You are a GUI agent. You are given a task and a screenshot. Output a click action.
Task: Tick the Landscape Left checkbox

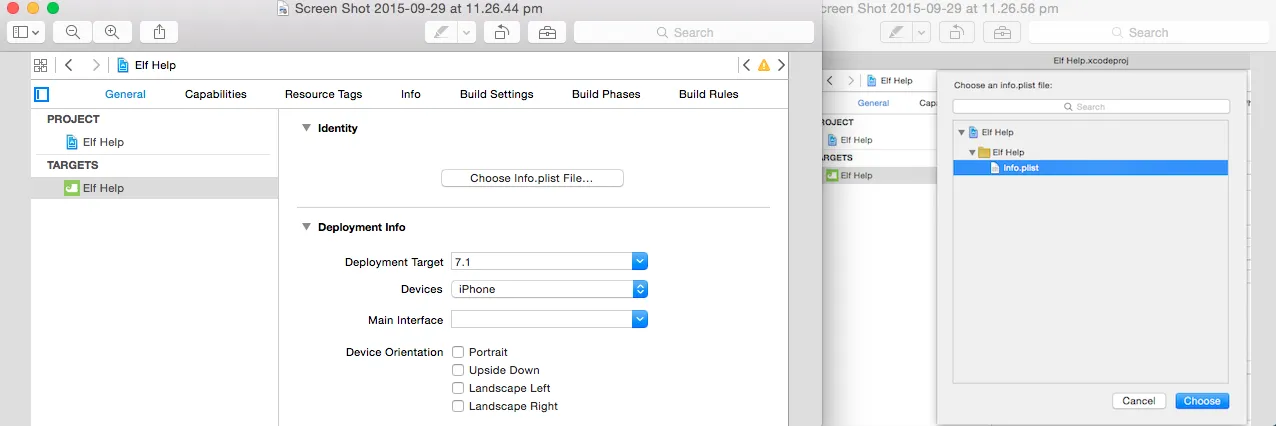coord(458,388)
